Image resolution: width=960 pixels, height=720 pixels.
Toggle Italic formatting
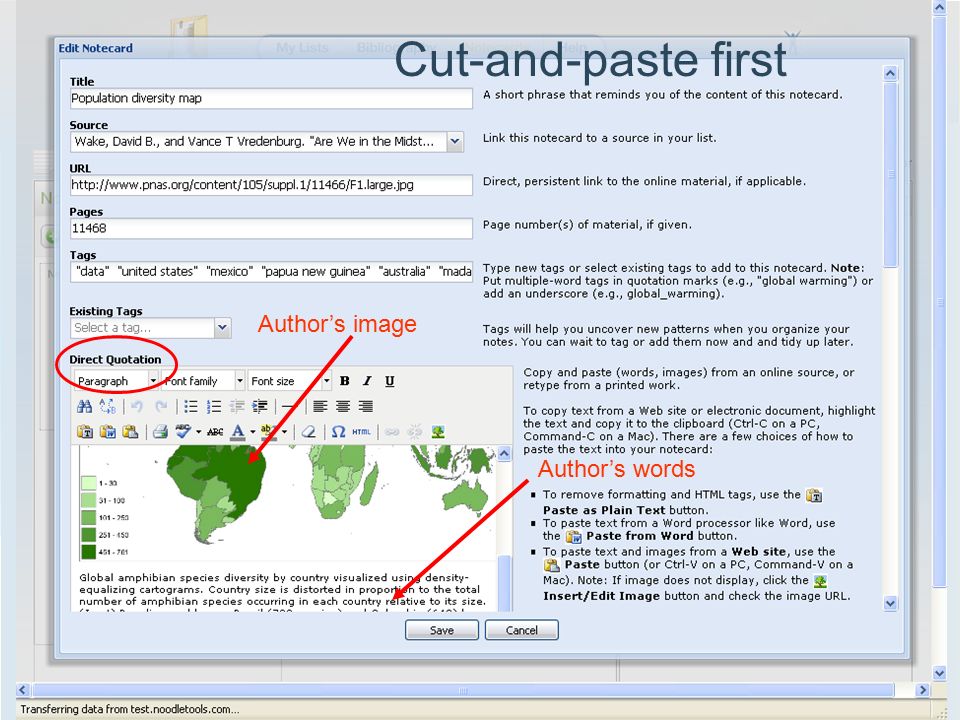(x=367, y=381)
